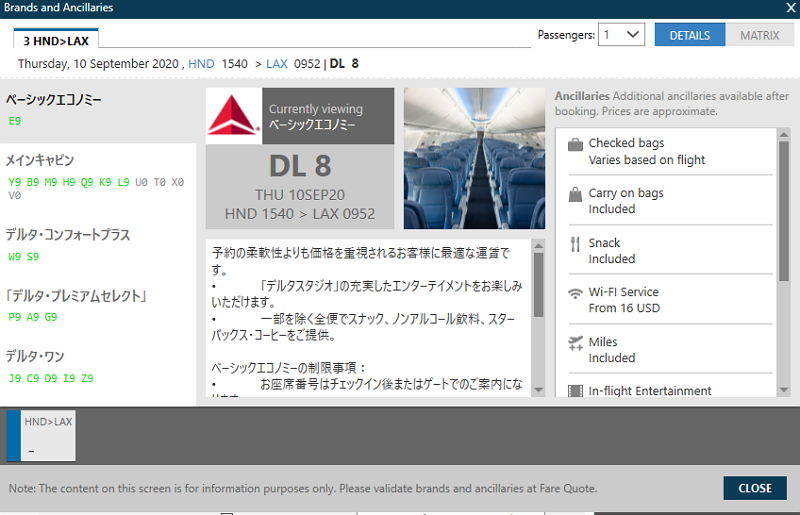Click the Wi-Fi Service icon
This screenshot has width=800, height=515.
pyautogui.click(x=575, y=293)
